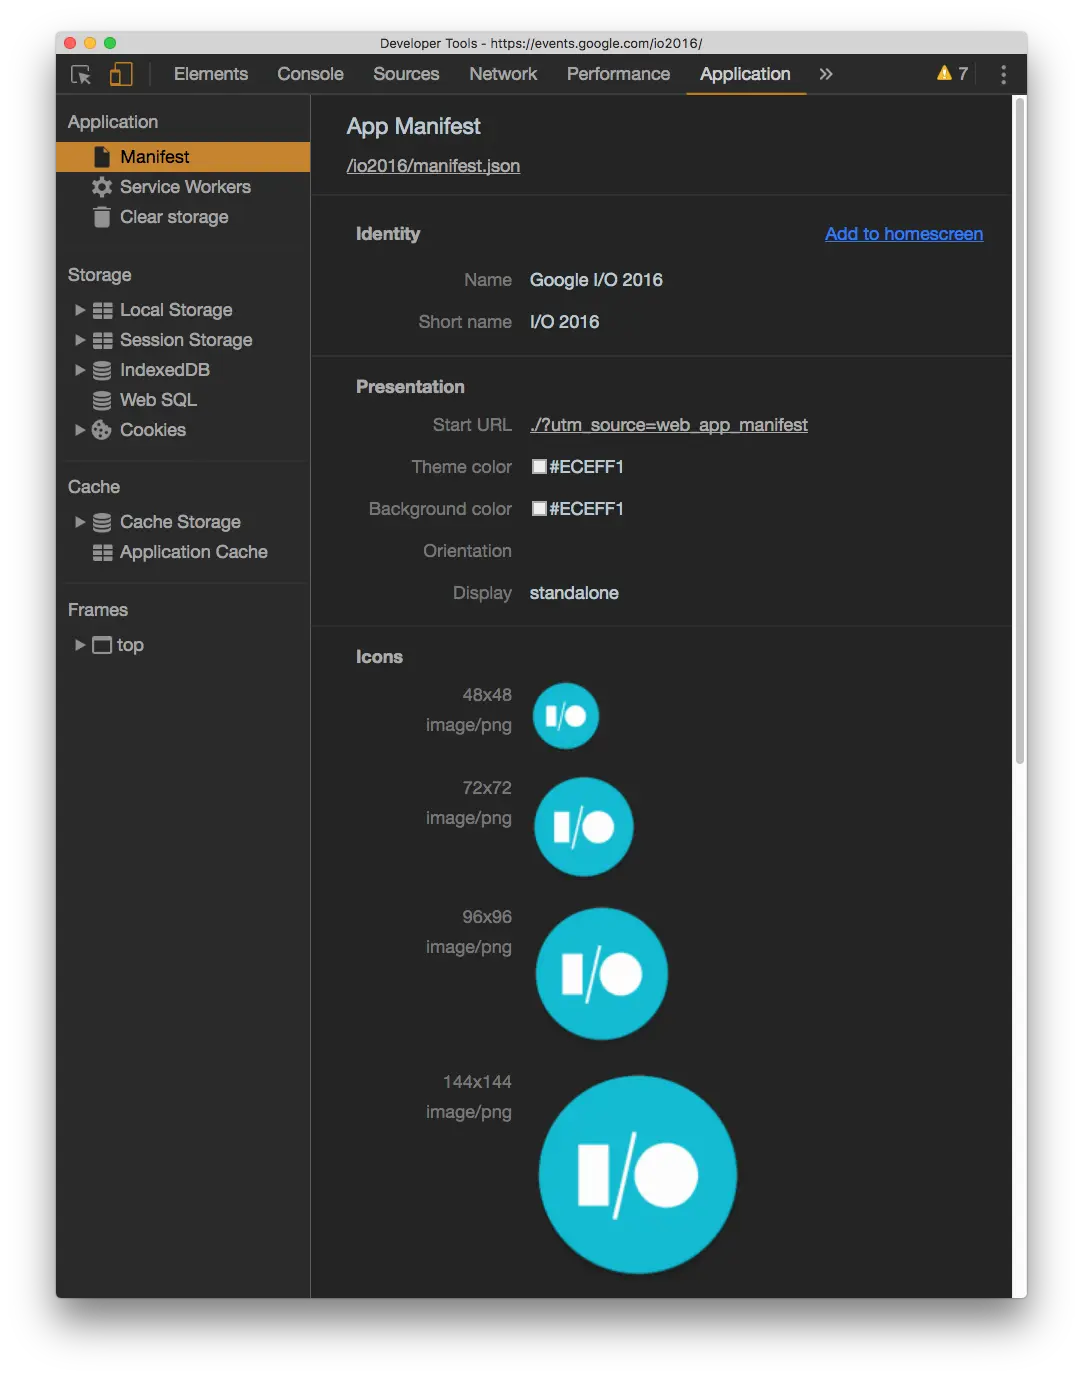
Task: Click the Background color swatch
Action: tap(539, 509)
